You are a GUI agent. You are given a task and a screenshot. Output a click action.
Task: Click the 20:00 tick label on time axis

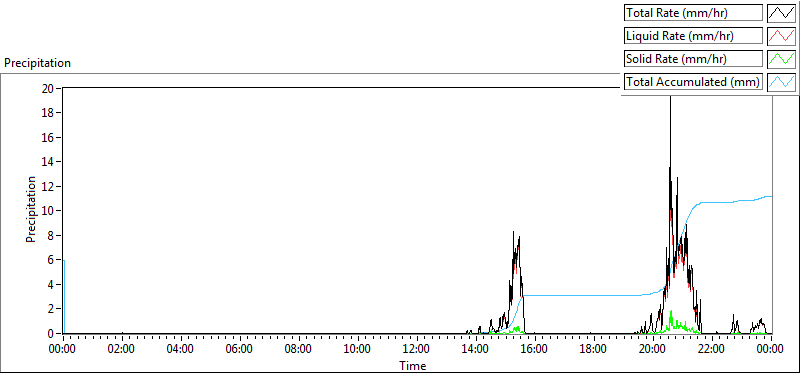pyautogui.click(x=653, y=350)
